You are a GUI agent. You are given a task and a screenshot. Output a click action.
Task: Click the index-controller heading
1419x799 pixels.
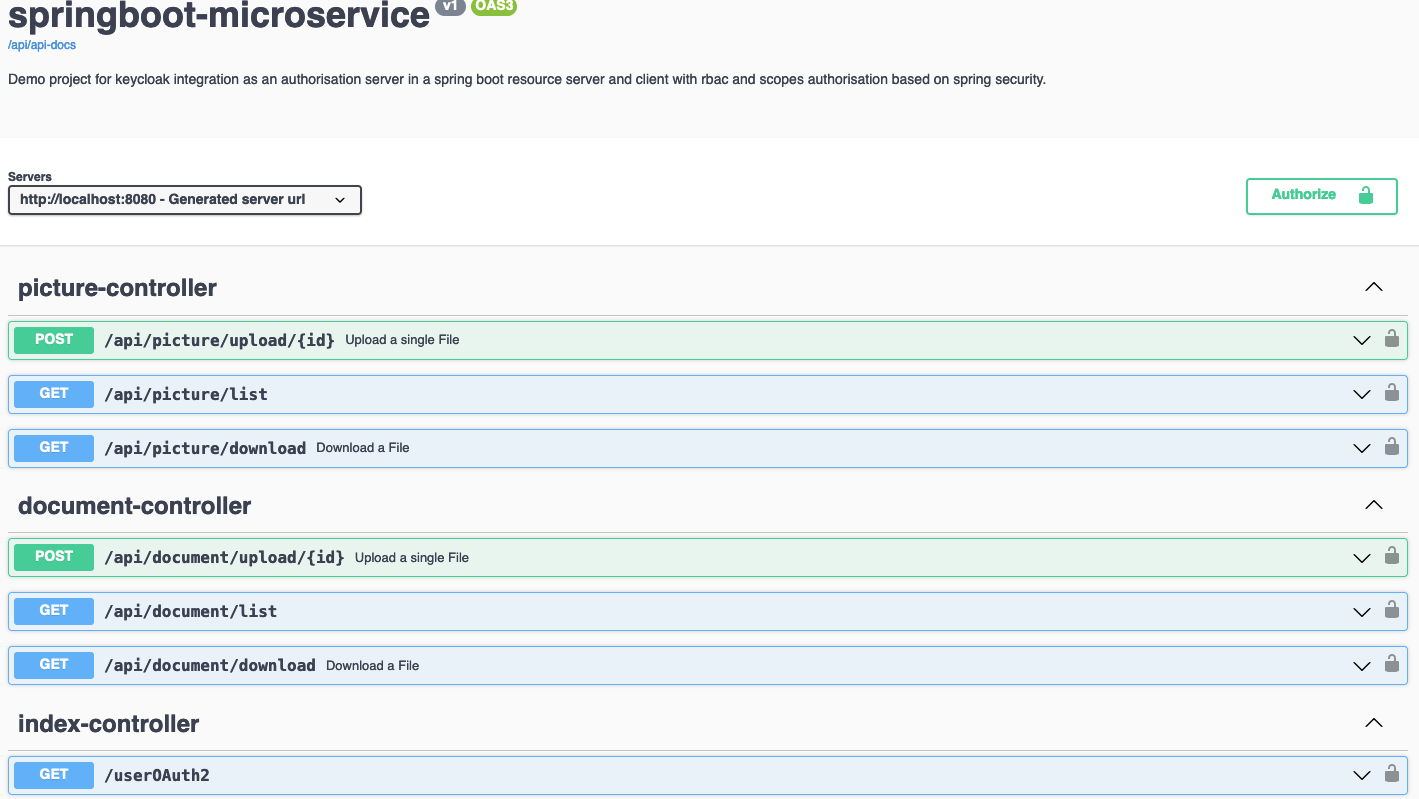tap(109, 724)
